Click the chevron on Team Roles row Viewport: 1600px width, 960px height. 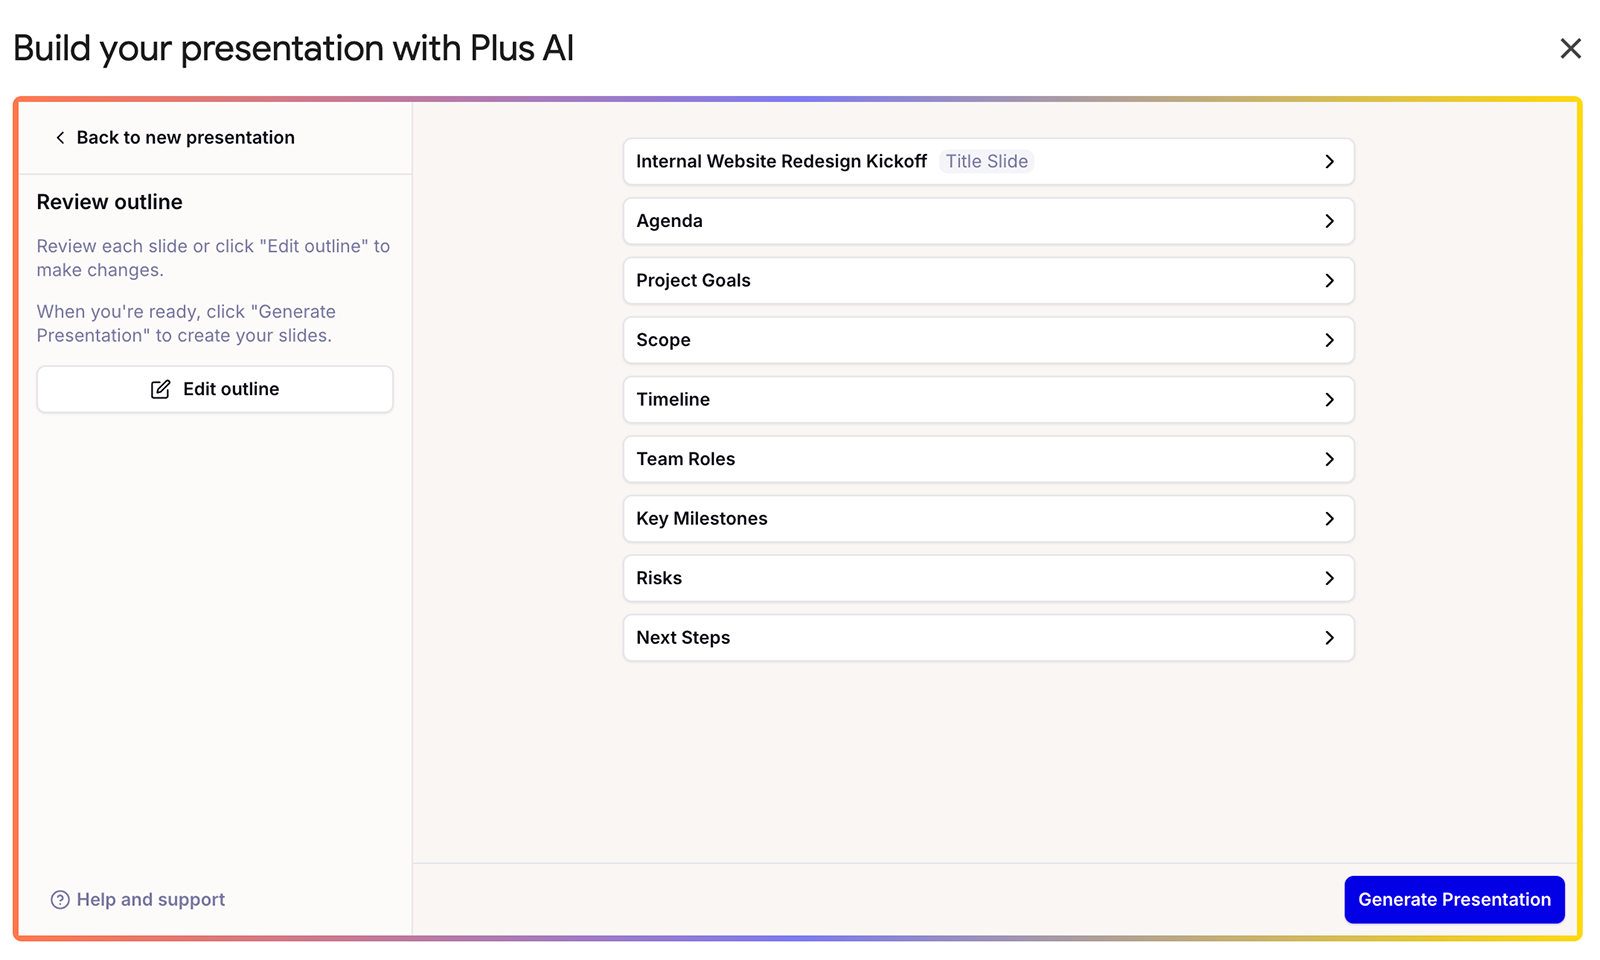1329,459
